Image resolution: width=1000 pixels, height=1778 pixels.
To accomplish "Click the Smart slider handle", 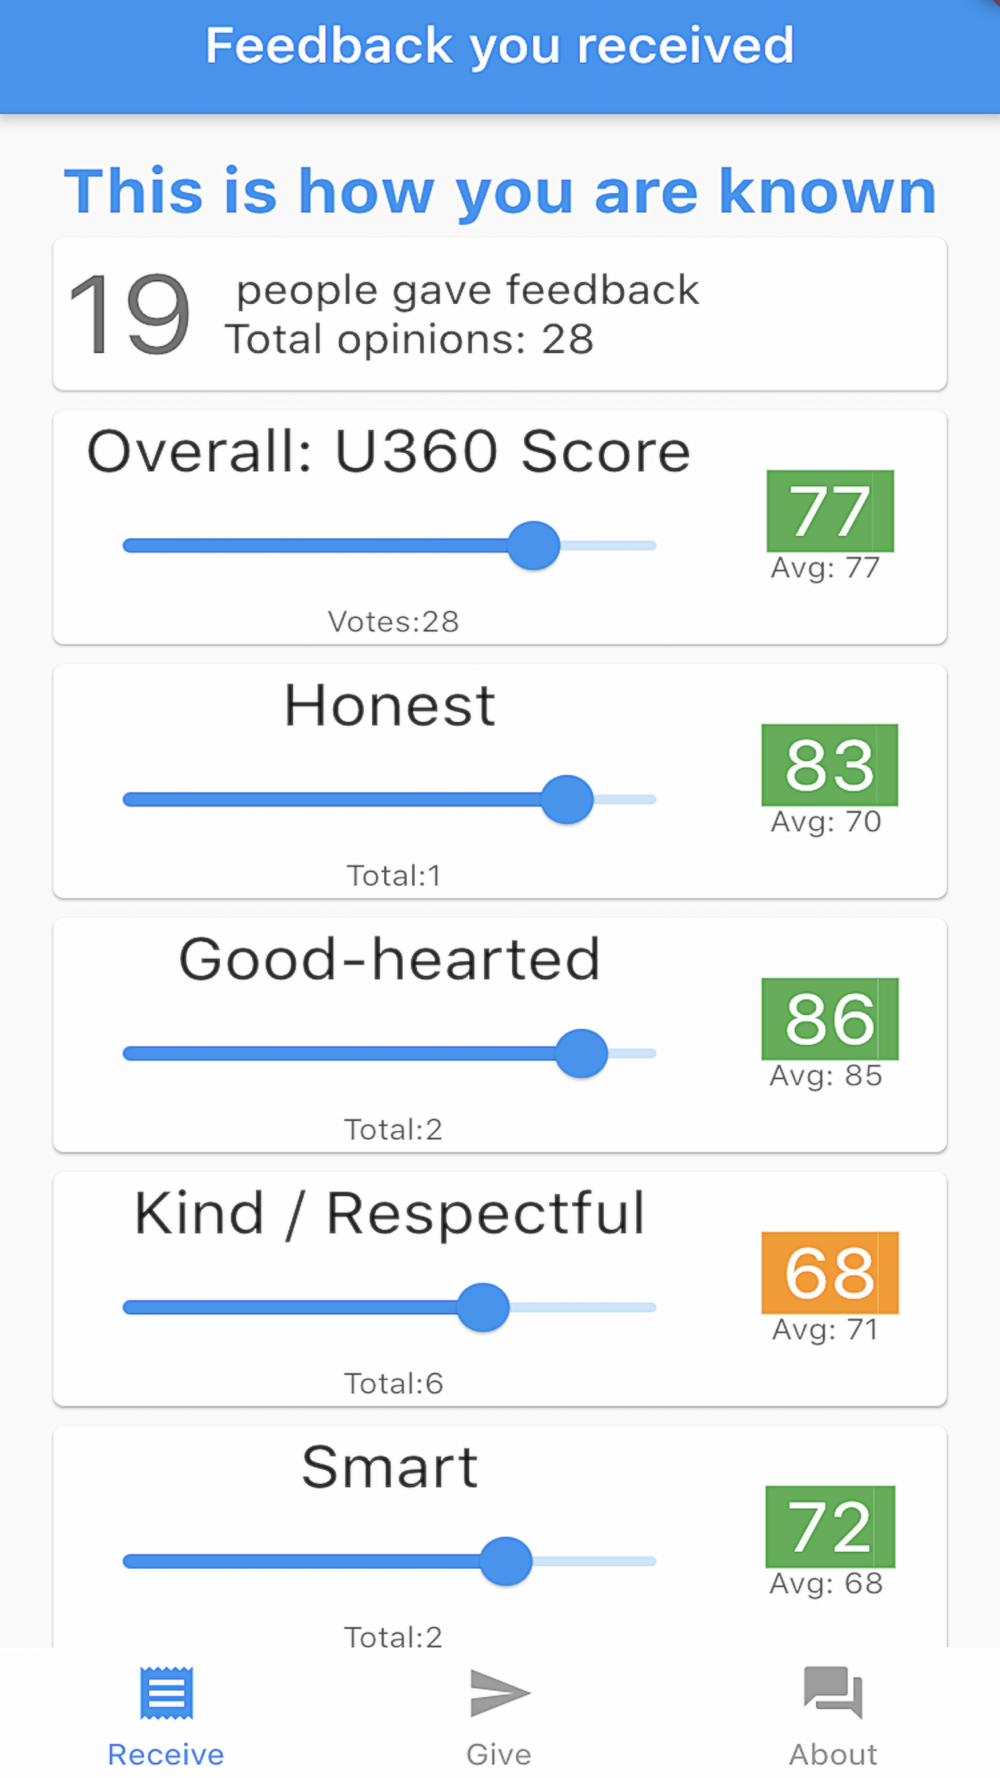I will 506,1562.
